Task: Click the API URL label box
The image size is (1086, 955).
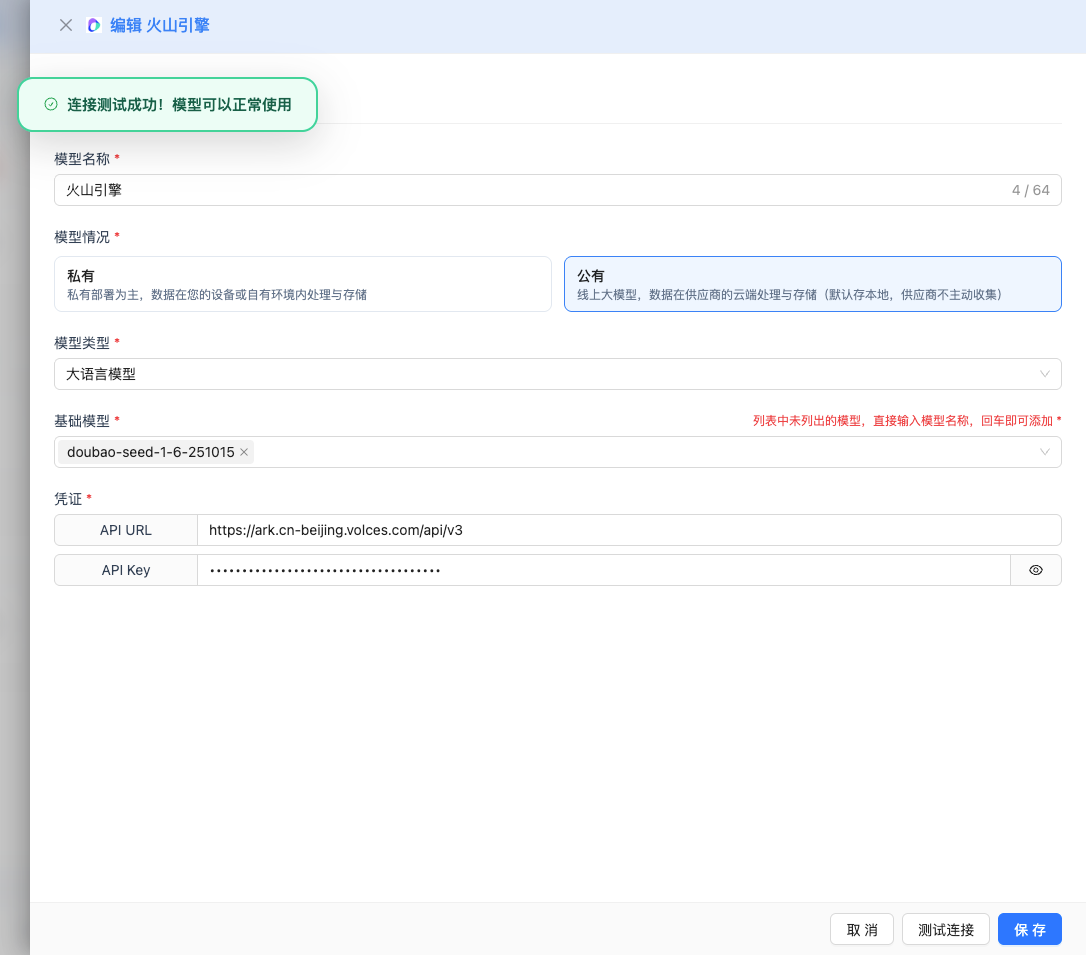Action: (126, 530)
